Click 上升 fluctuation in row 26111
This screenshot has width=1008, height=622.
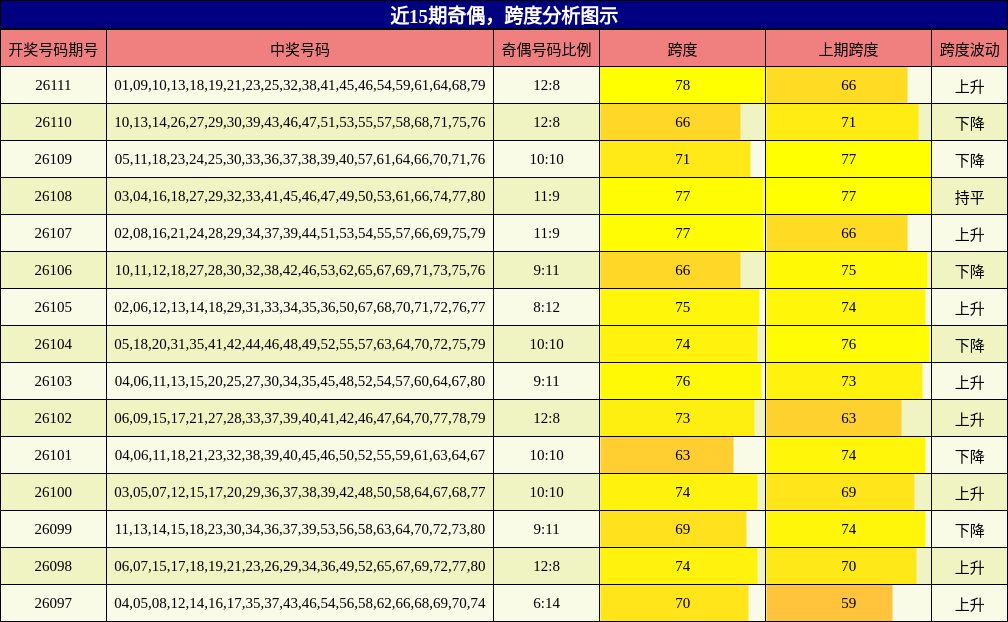click(969, 86)
